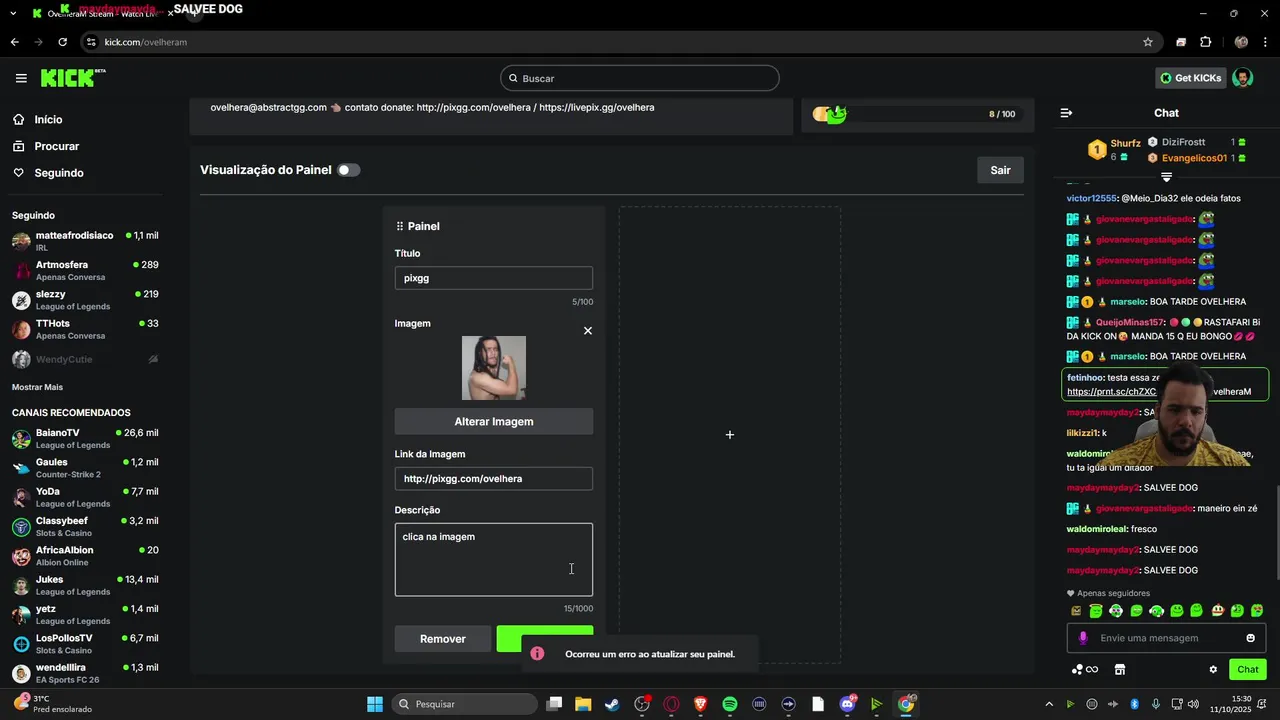Open the prnt.sc link in chat
This screenshot has width=1280, height=720.
(1112, 392)
